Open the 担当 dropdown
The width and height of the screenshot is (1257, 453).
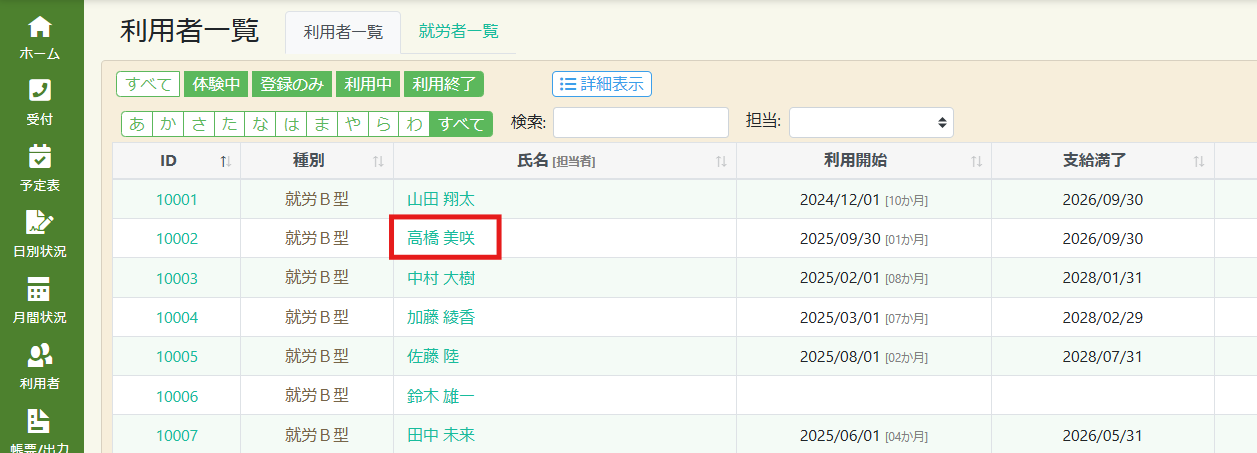point(871,122)
